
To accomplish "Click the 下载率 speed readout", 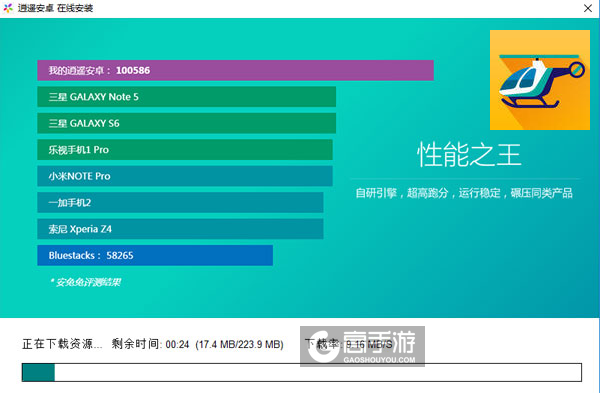I will point(349,344).
